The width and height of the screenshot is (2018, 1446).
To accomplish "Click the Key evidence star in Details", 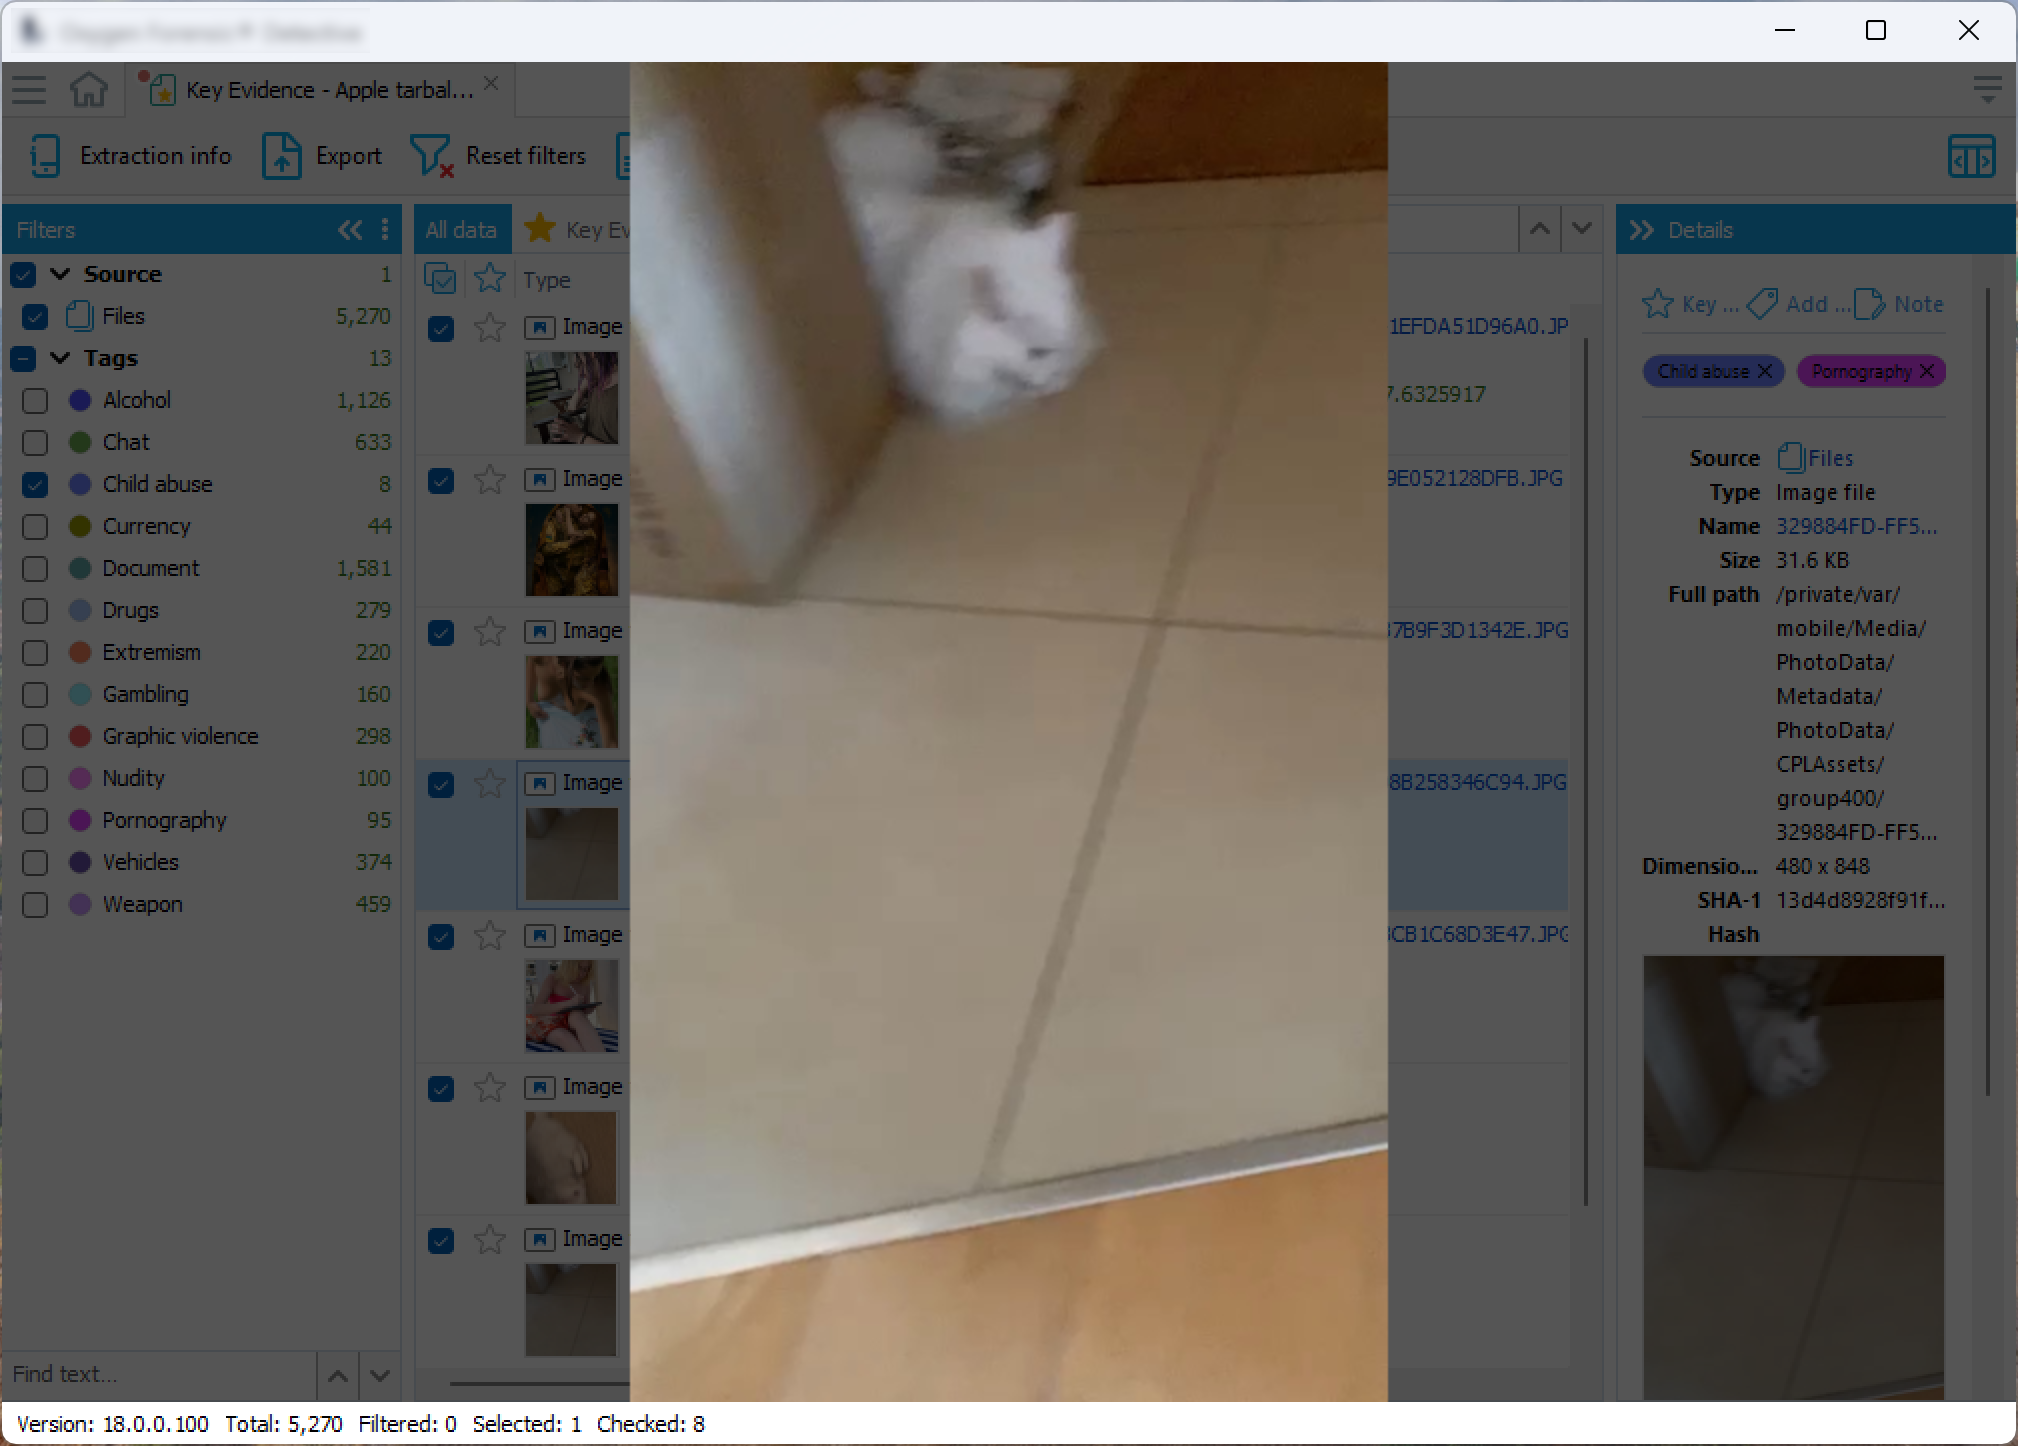I will click(1658, 304).
